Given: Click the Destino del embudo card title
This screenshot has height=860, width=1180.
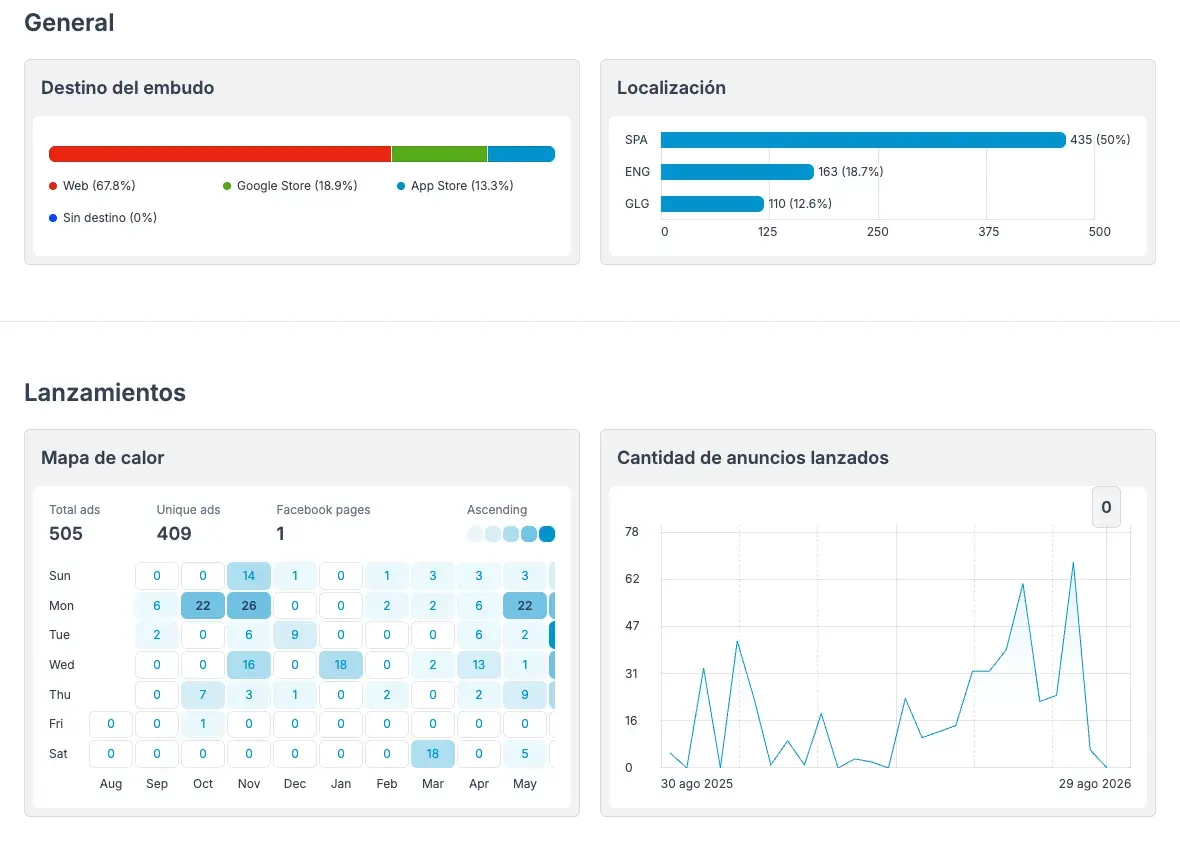Looking at the screenshot, I should click(x=127, y=88).
